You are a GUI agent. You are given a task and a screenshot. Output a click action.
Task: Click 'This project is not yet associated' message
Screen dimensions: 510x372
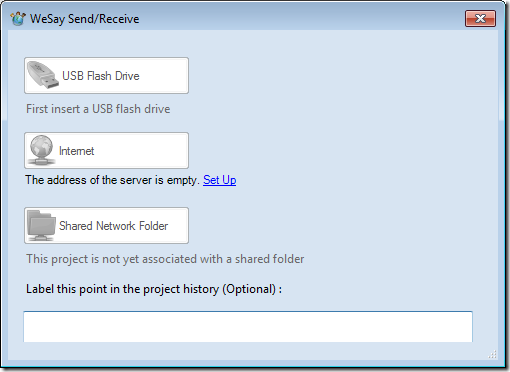point(165,259)
